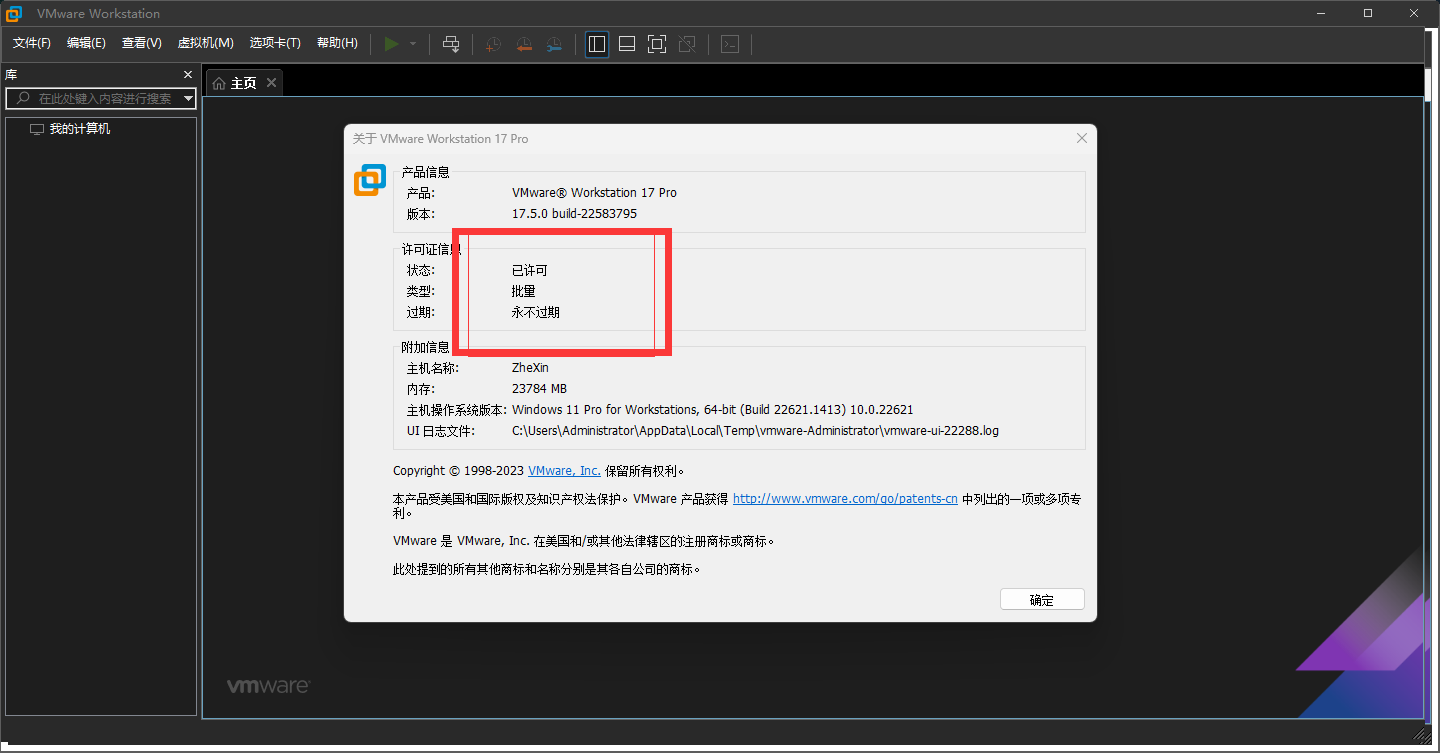Toggle the show library sidebar icon

click(597, 44)
